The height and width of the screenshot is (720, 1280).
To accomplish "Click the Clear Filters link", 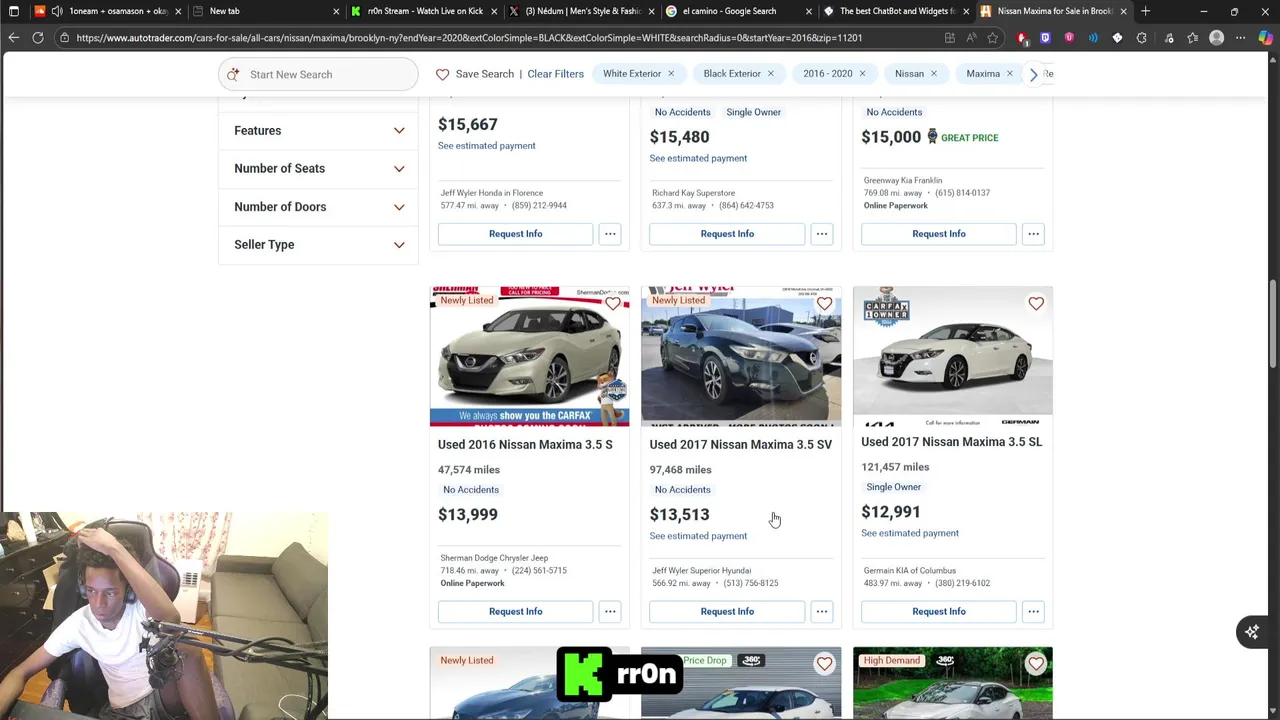I will click(555, 74).
